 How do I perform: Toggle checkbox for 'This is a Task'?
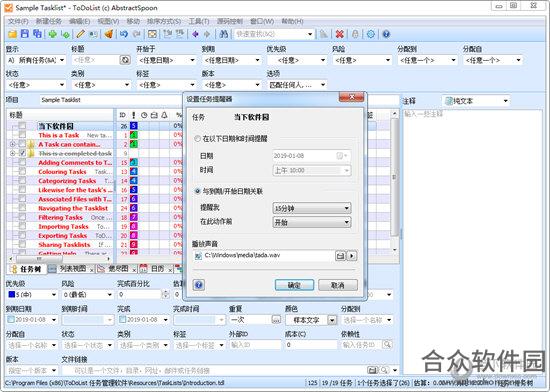click(x=22, y=135)
